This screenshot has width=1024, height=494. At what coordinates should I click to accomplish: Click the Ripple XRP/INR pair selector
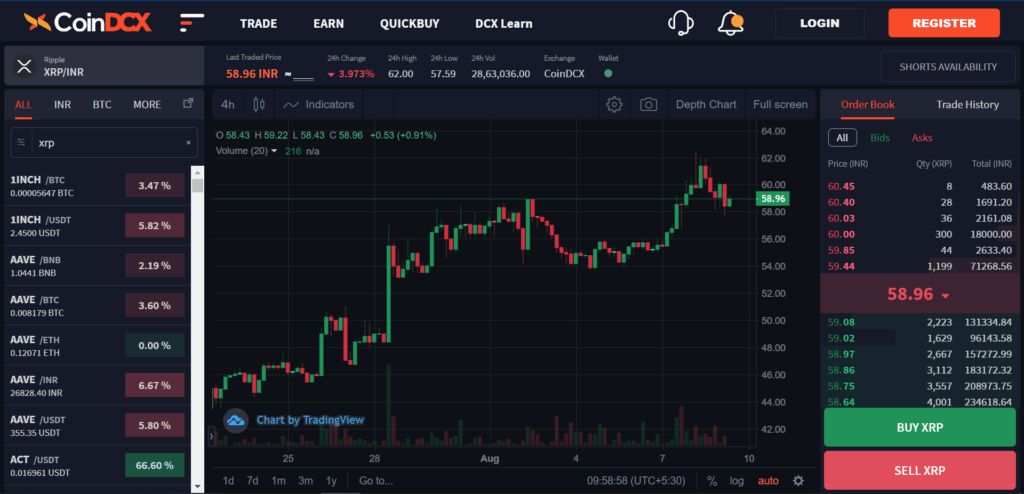point(104,66)
